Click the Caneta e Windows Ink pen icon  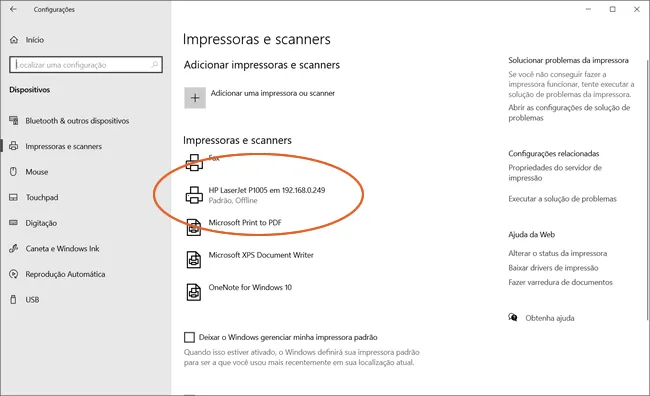(x=14, y=248)
